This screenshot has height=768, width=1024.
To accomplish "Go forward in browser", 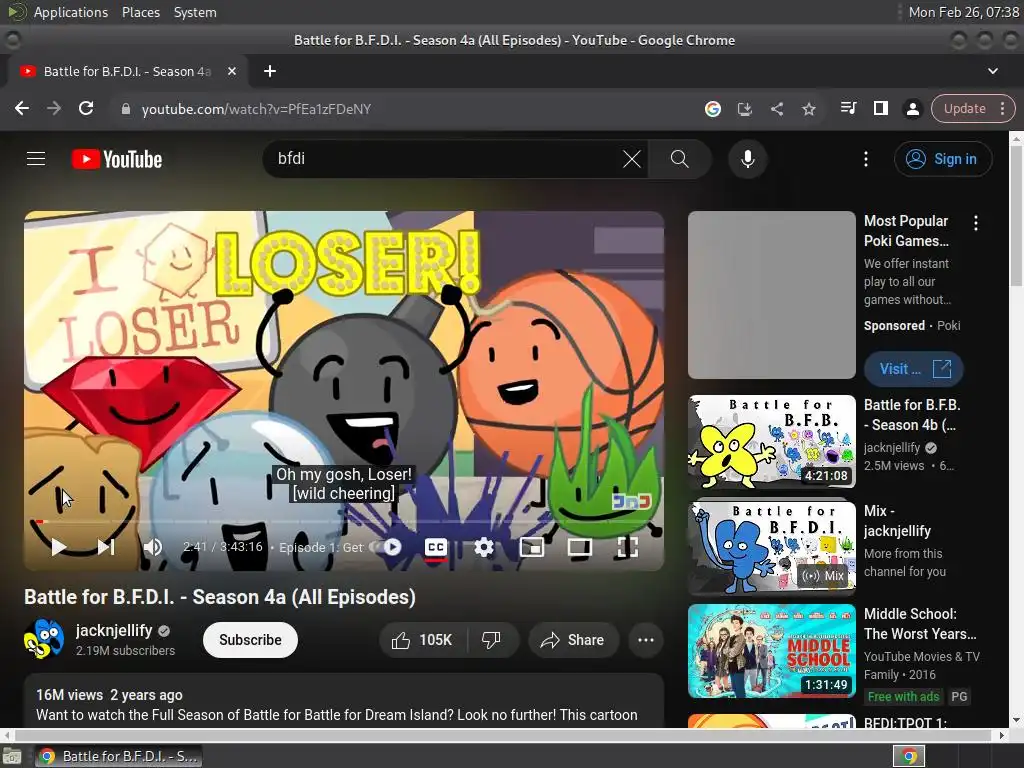I will click(54, 108).
